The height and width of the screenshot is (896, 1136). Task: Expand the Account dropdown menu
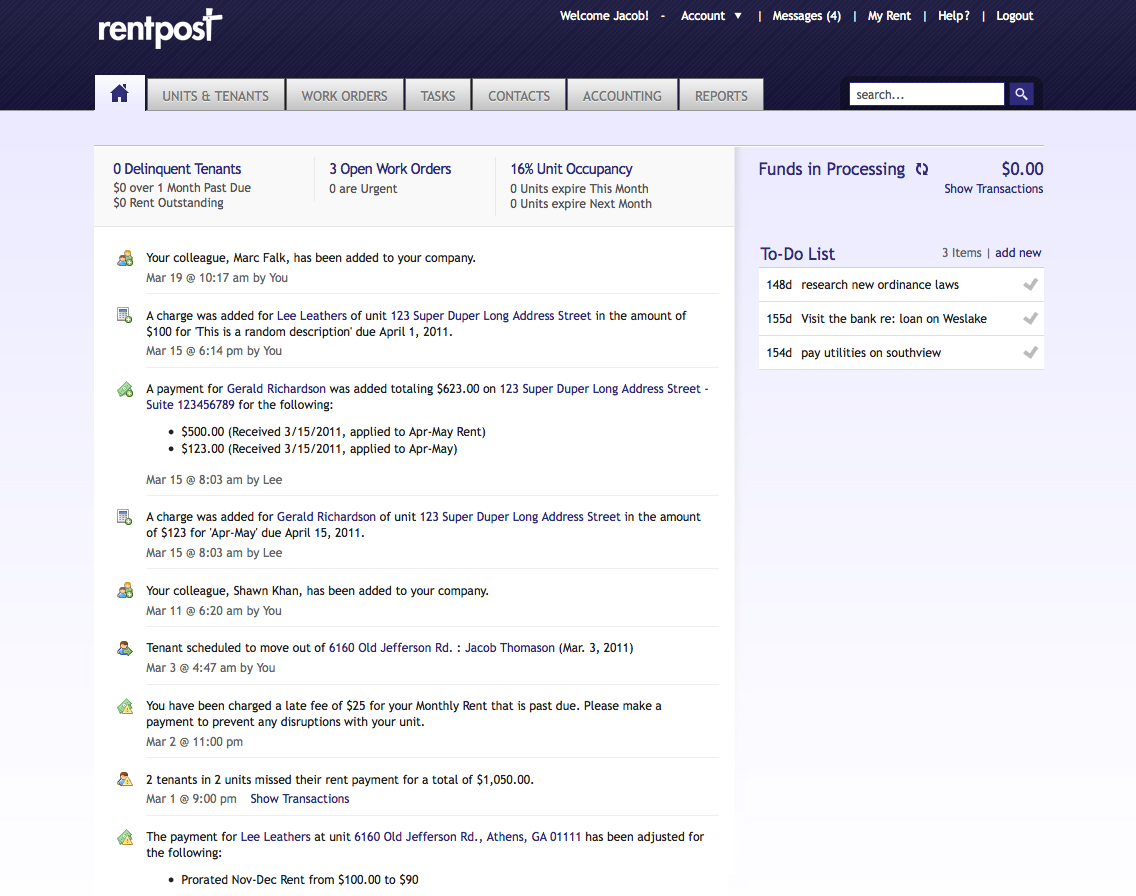(x=711, y=16)
